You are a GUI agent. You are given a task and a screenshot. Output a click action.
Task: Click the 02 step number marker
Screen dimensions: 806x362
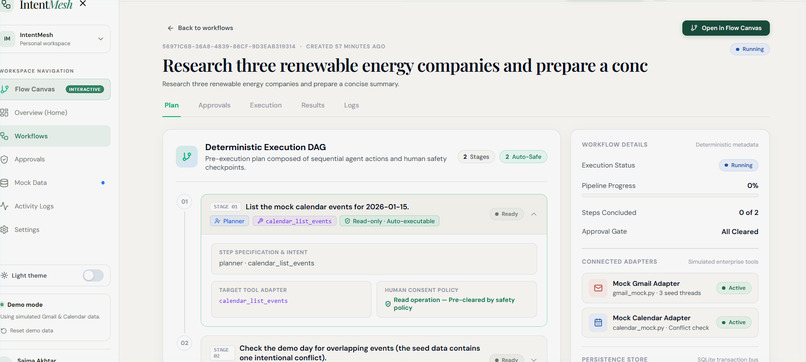(x=185, y=343)
